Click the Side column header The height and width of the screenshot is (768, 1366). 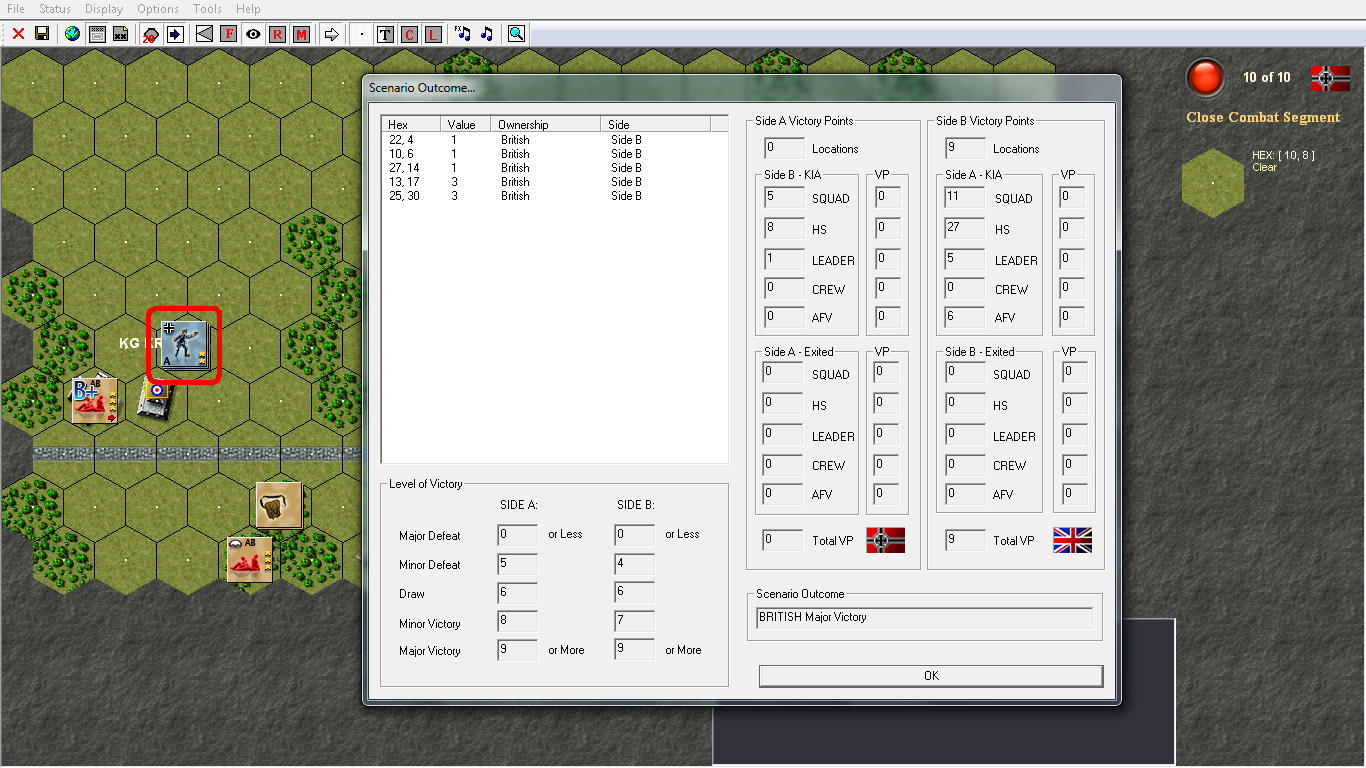(x=656, y=124)
